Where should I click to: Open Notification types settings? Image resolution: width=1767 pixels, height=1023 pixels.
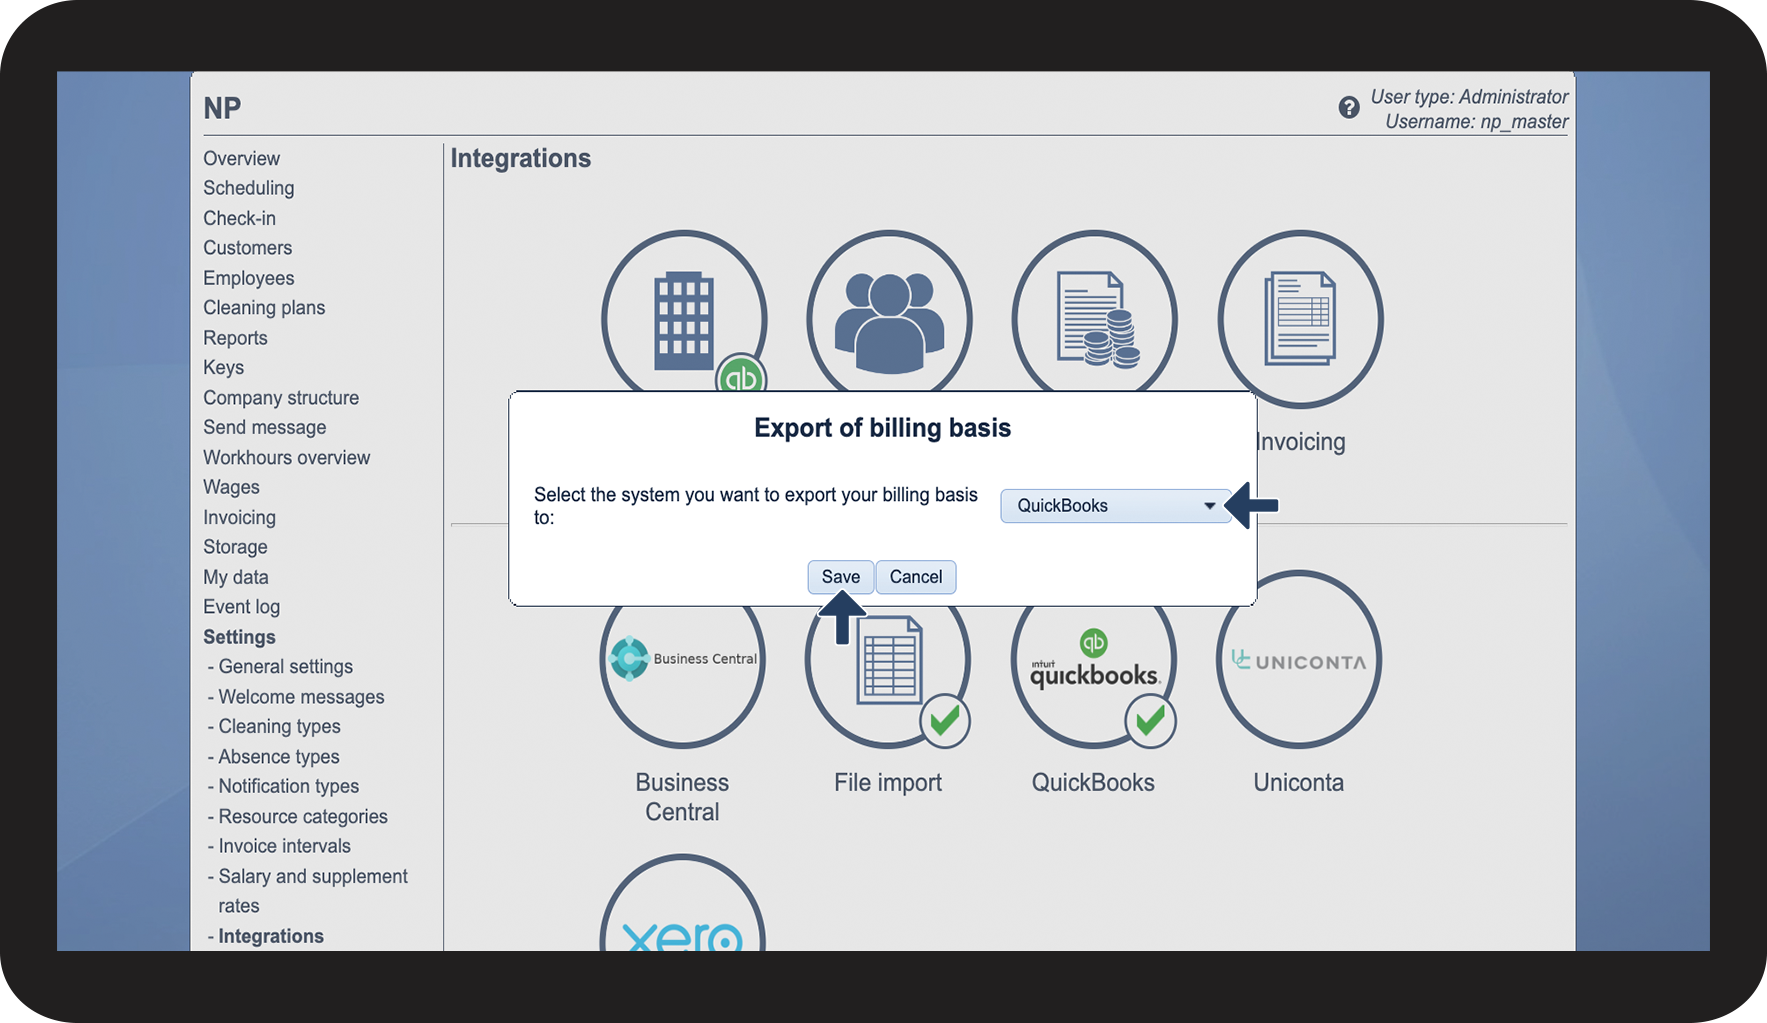coord(288,786)
